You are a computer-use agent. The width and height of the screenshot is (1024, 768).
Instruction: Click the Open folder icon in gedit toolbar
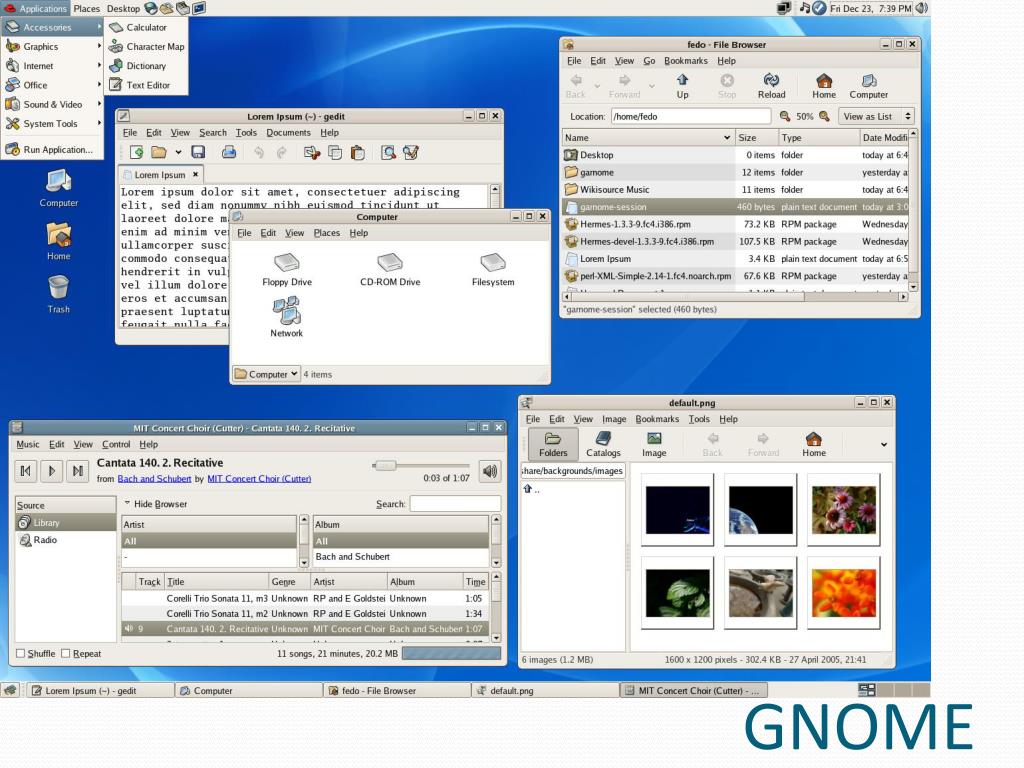[x=159, y=153]
